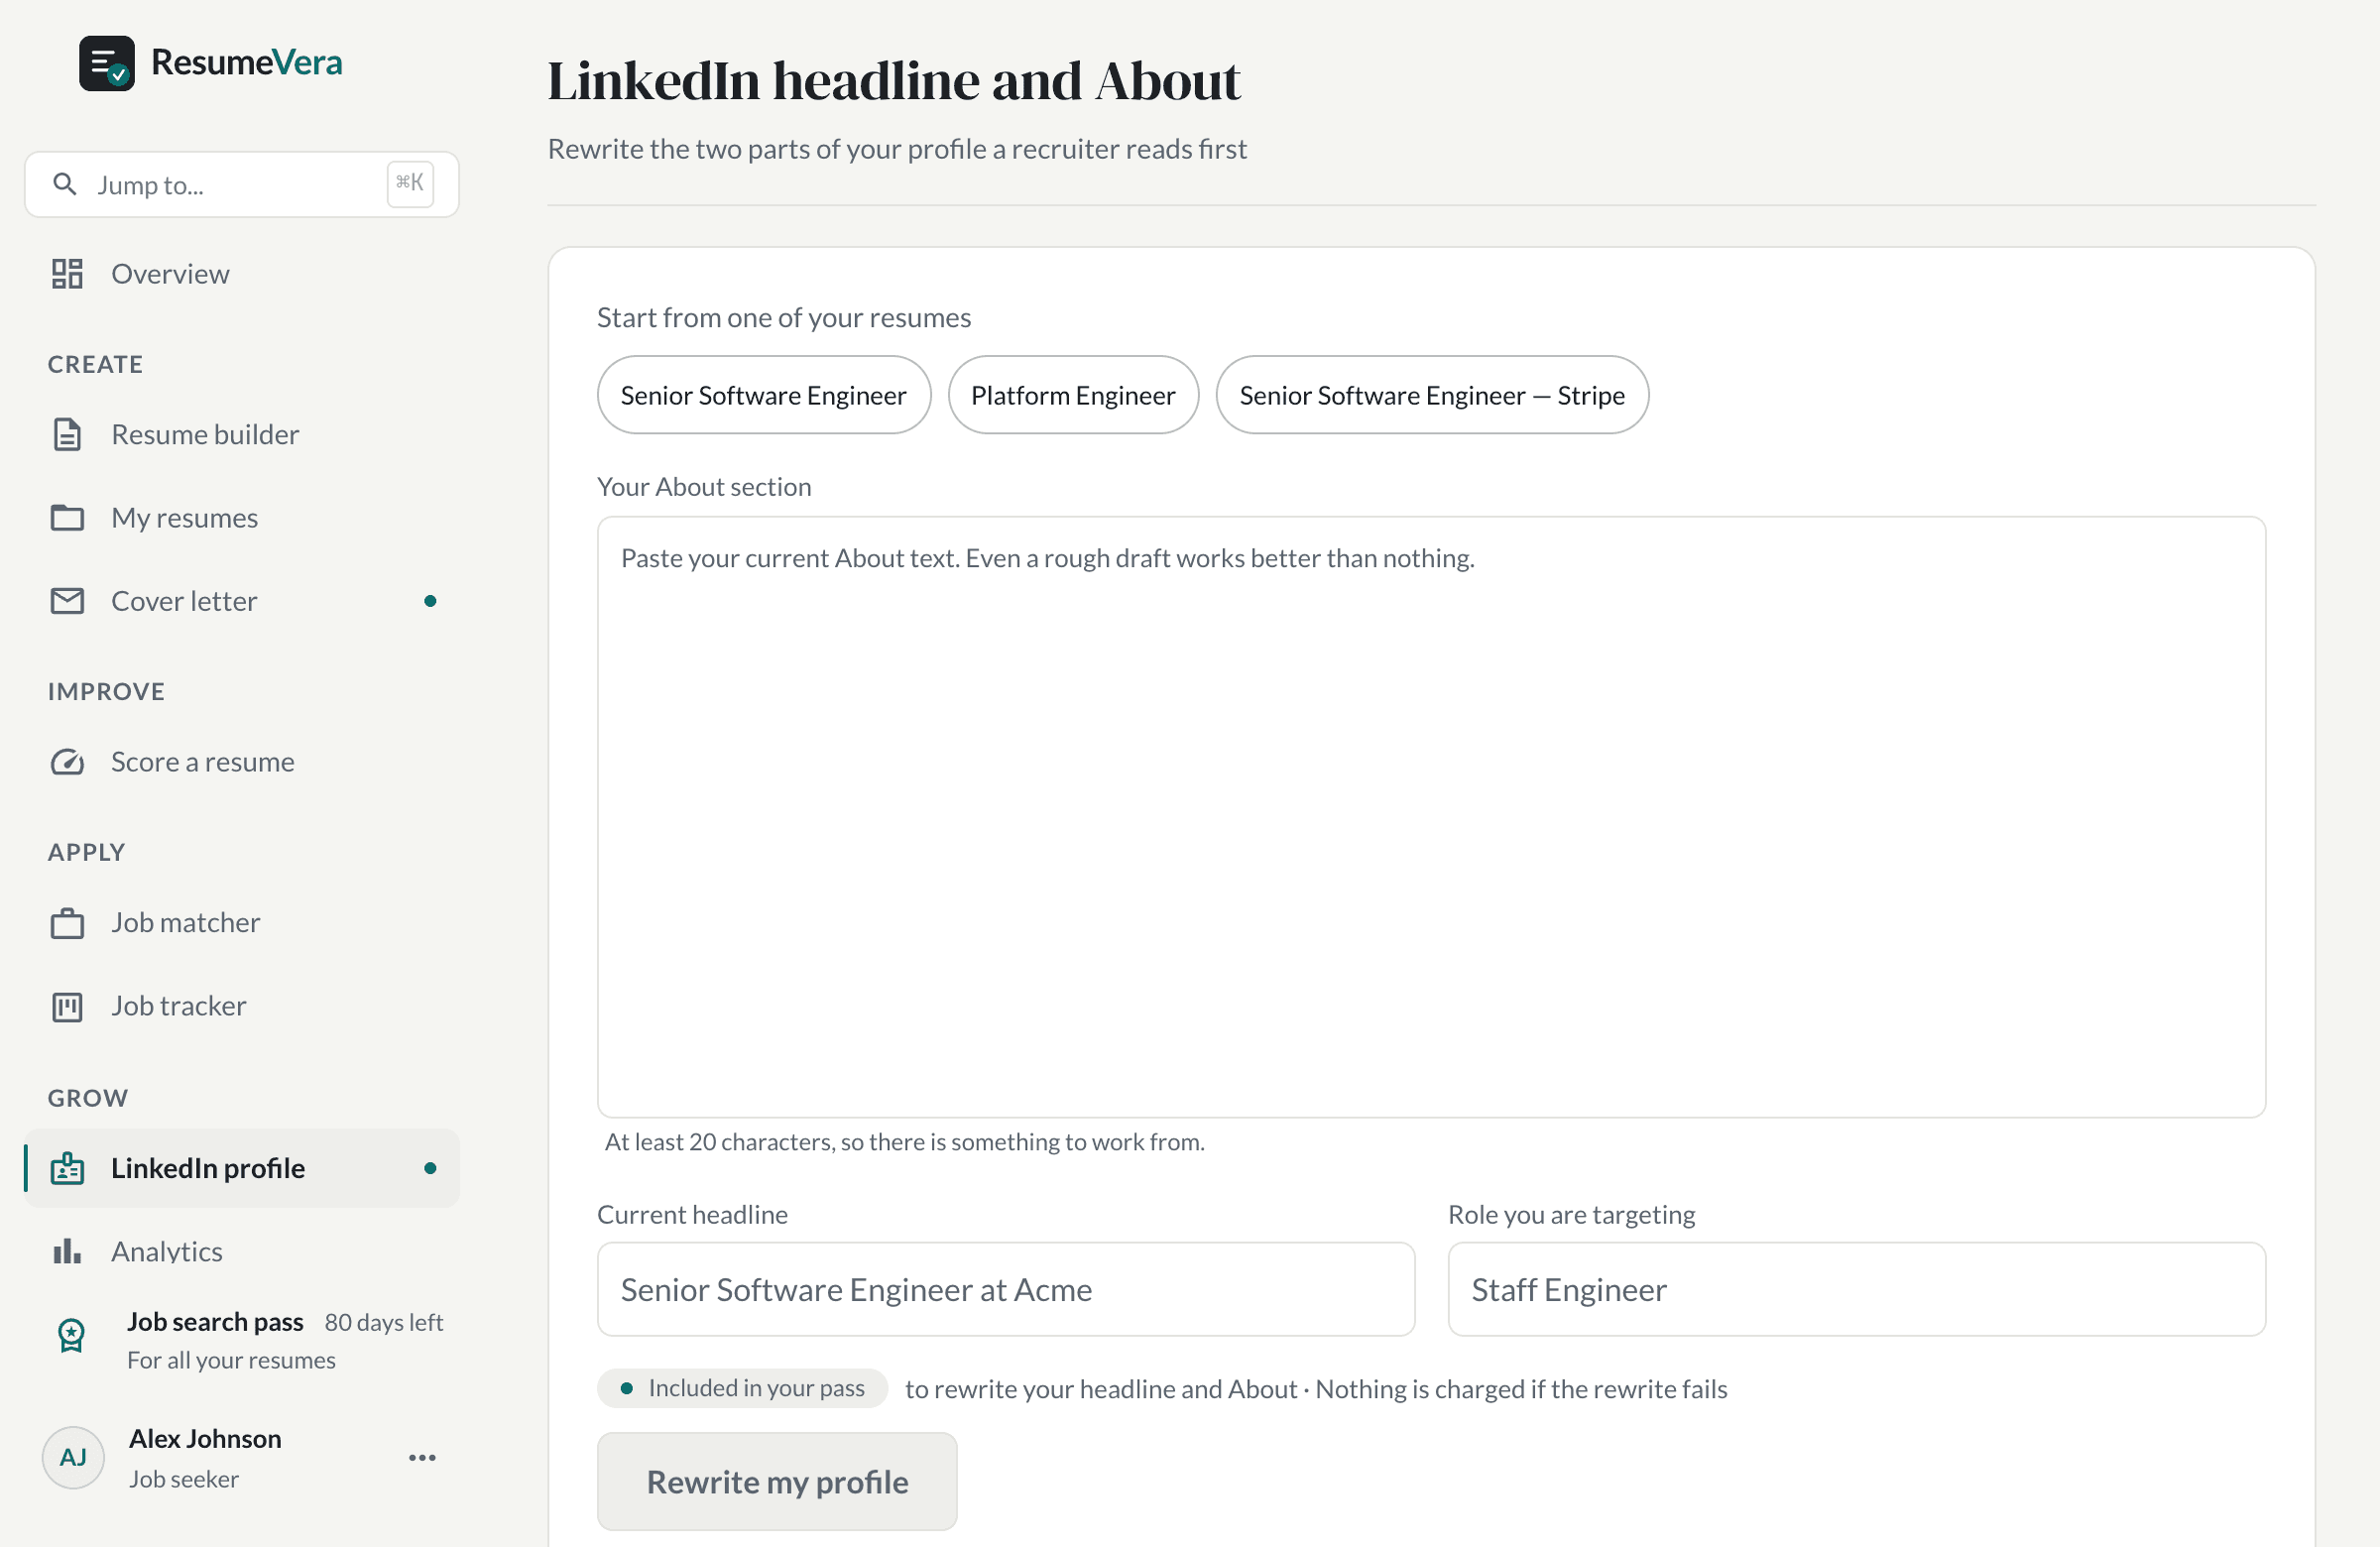Click Job search pass label in sidebar
This screenshot has width=2380, height=1547.
click(x=215, y=1321)
